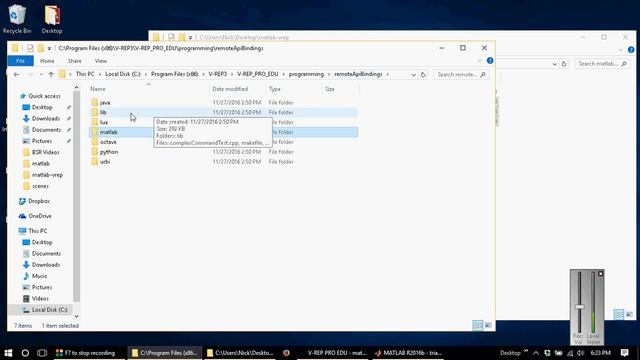
Task: Click Program Files (x86) breadcrumb
Action: coord(174,74)
